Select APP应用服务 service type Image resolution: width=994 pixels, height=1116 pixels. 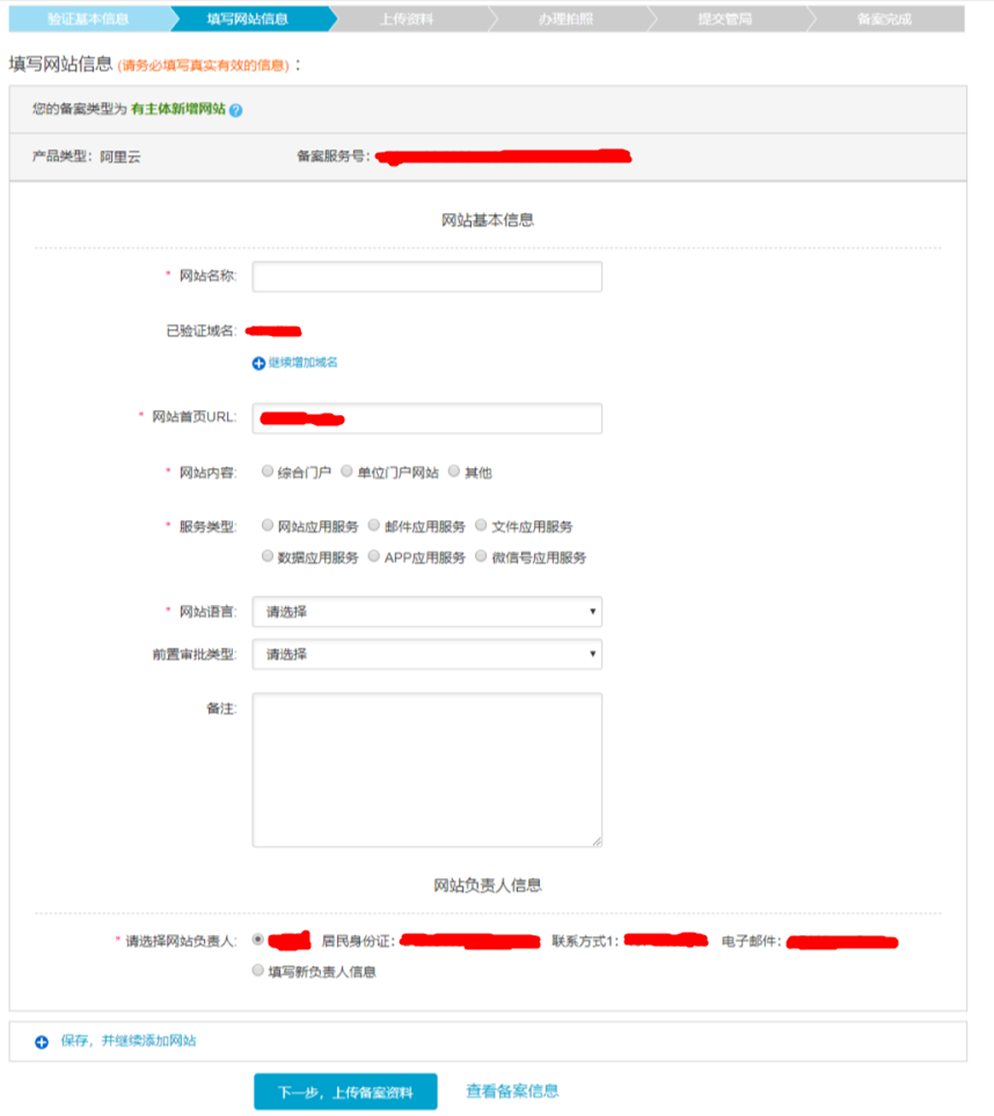pyautogui.click(x=374, y=556)
